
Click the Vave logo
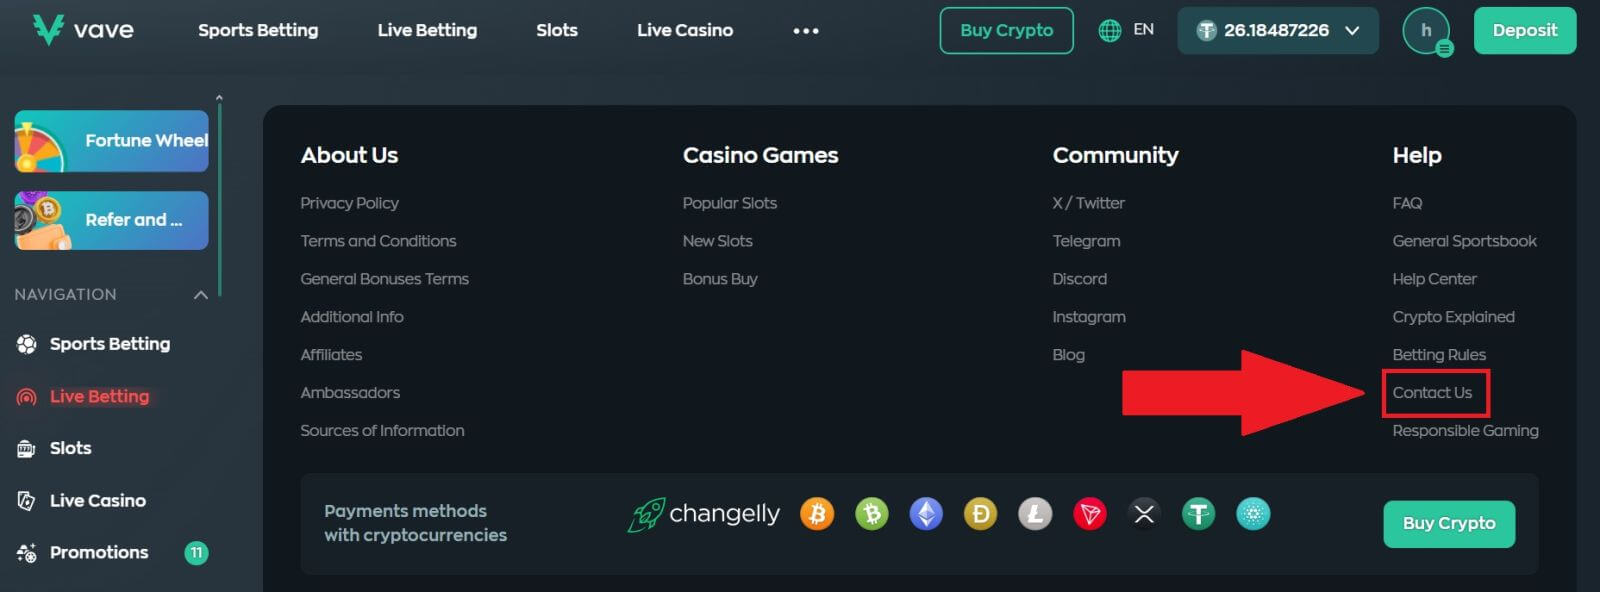(83, 30)
